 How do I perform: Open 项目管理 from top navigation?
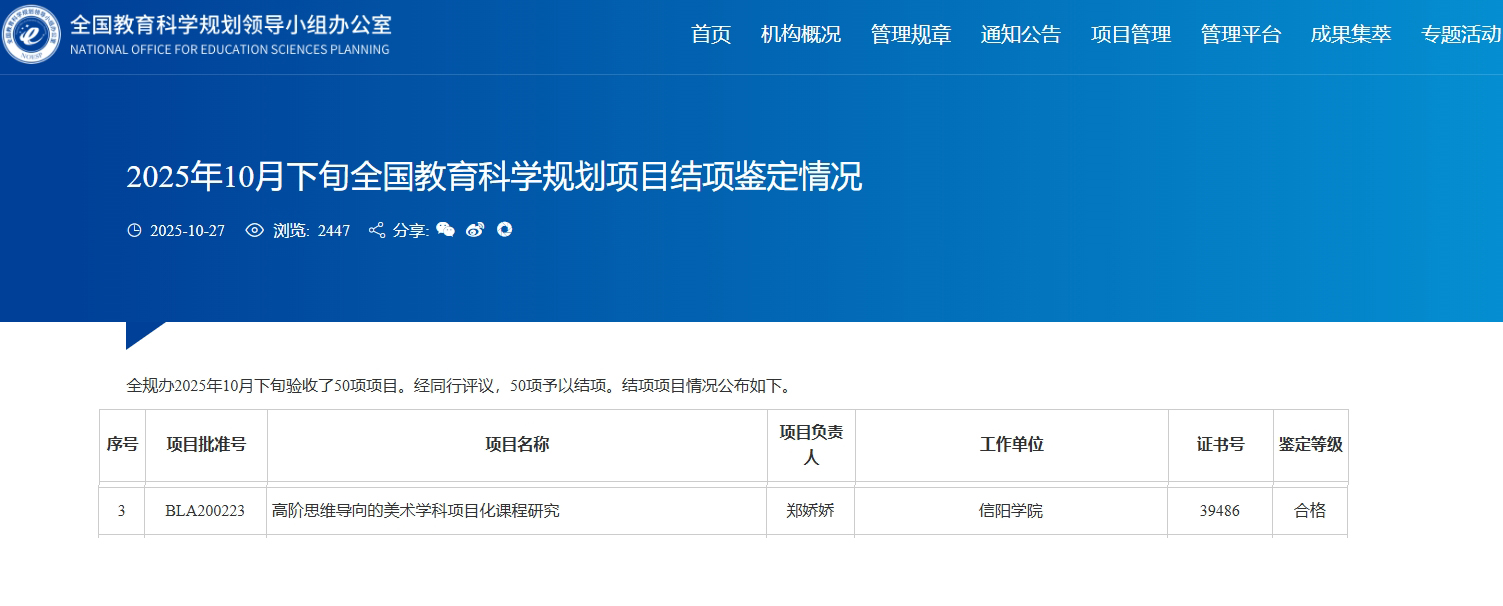pyautogui.click(x=1131, y=35)
